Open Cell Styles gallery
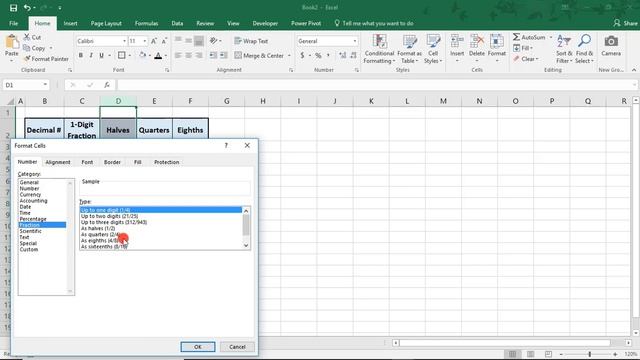This screenshot has height=360, width=640. (433, 49)
